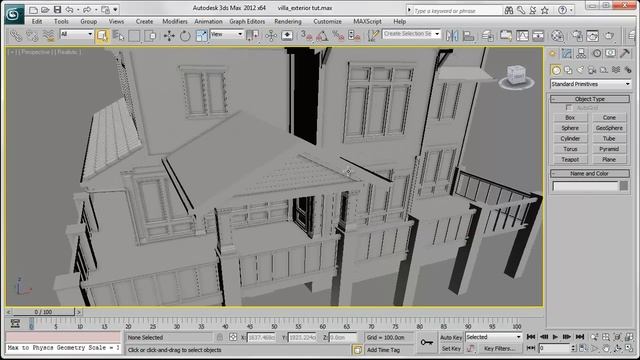Viewport: 640px width, 360px height.
Task: Activate the Select and Rotate tool
Action: pos(185,36)
